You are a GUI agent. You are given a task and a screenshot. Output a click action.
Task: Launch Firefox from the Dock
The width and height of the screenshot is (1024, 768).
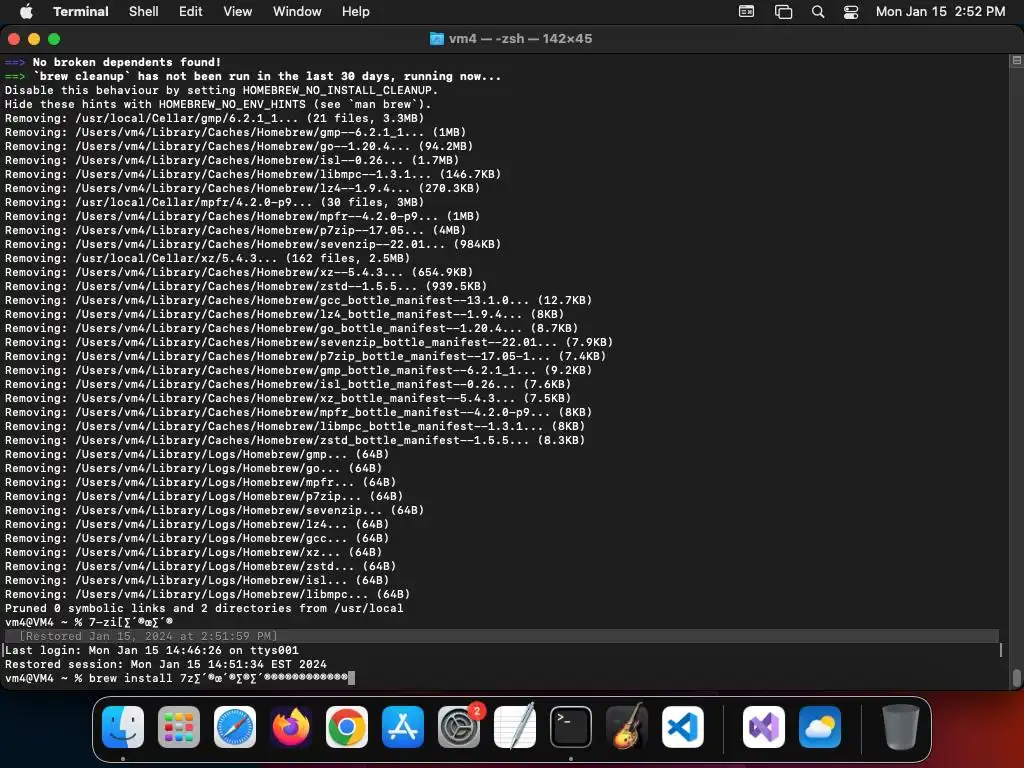point(291,727)
